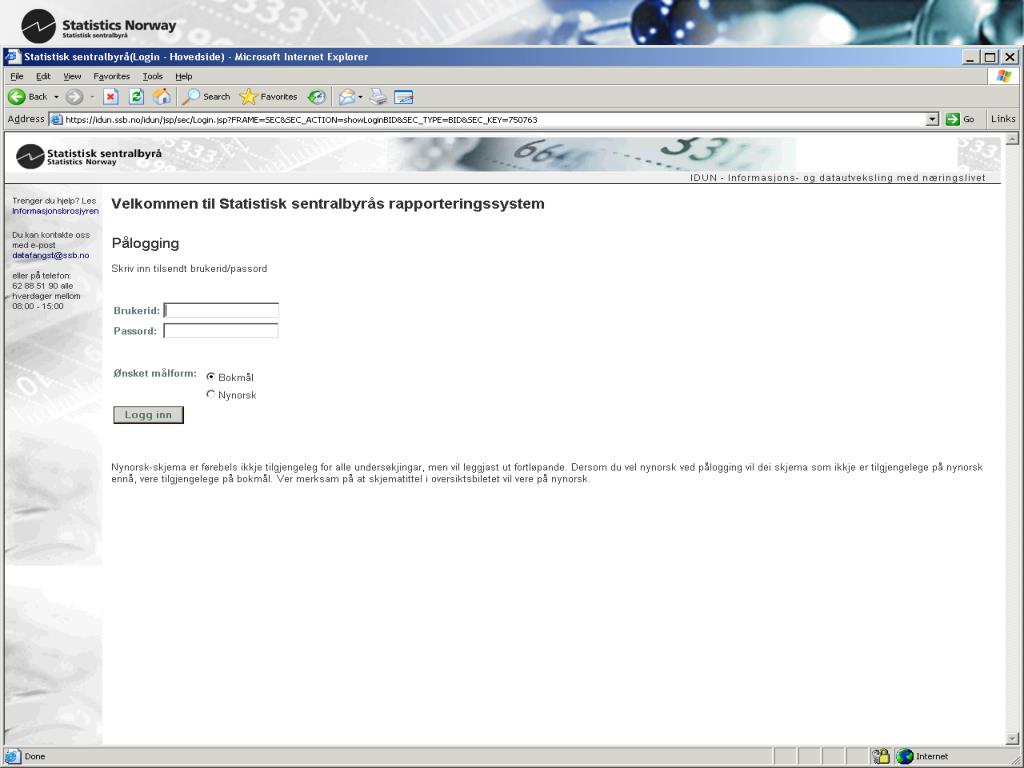This screenshot has height=768, width=1024.
Task: Click the Logg inn button
Action: pyautogui.click(x=148, y=415)
